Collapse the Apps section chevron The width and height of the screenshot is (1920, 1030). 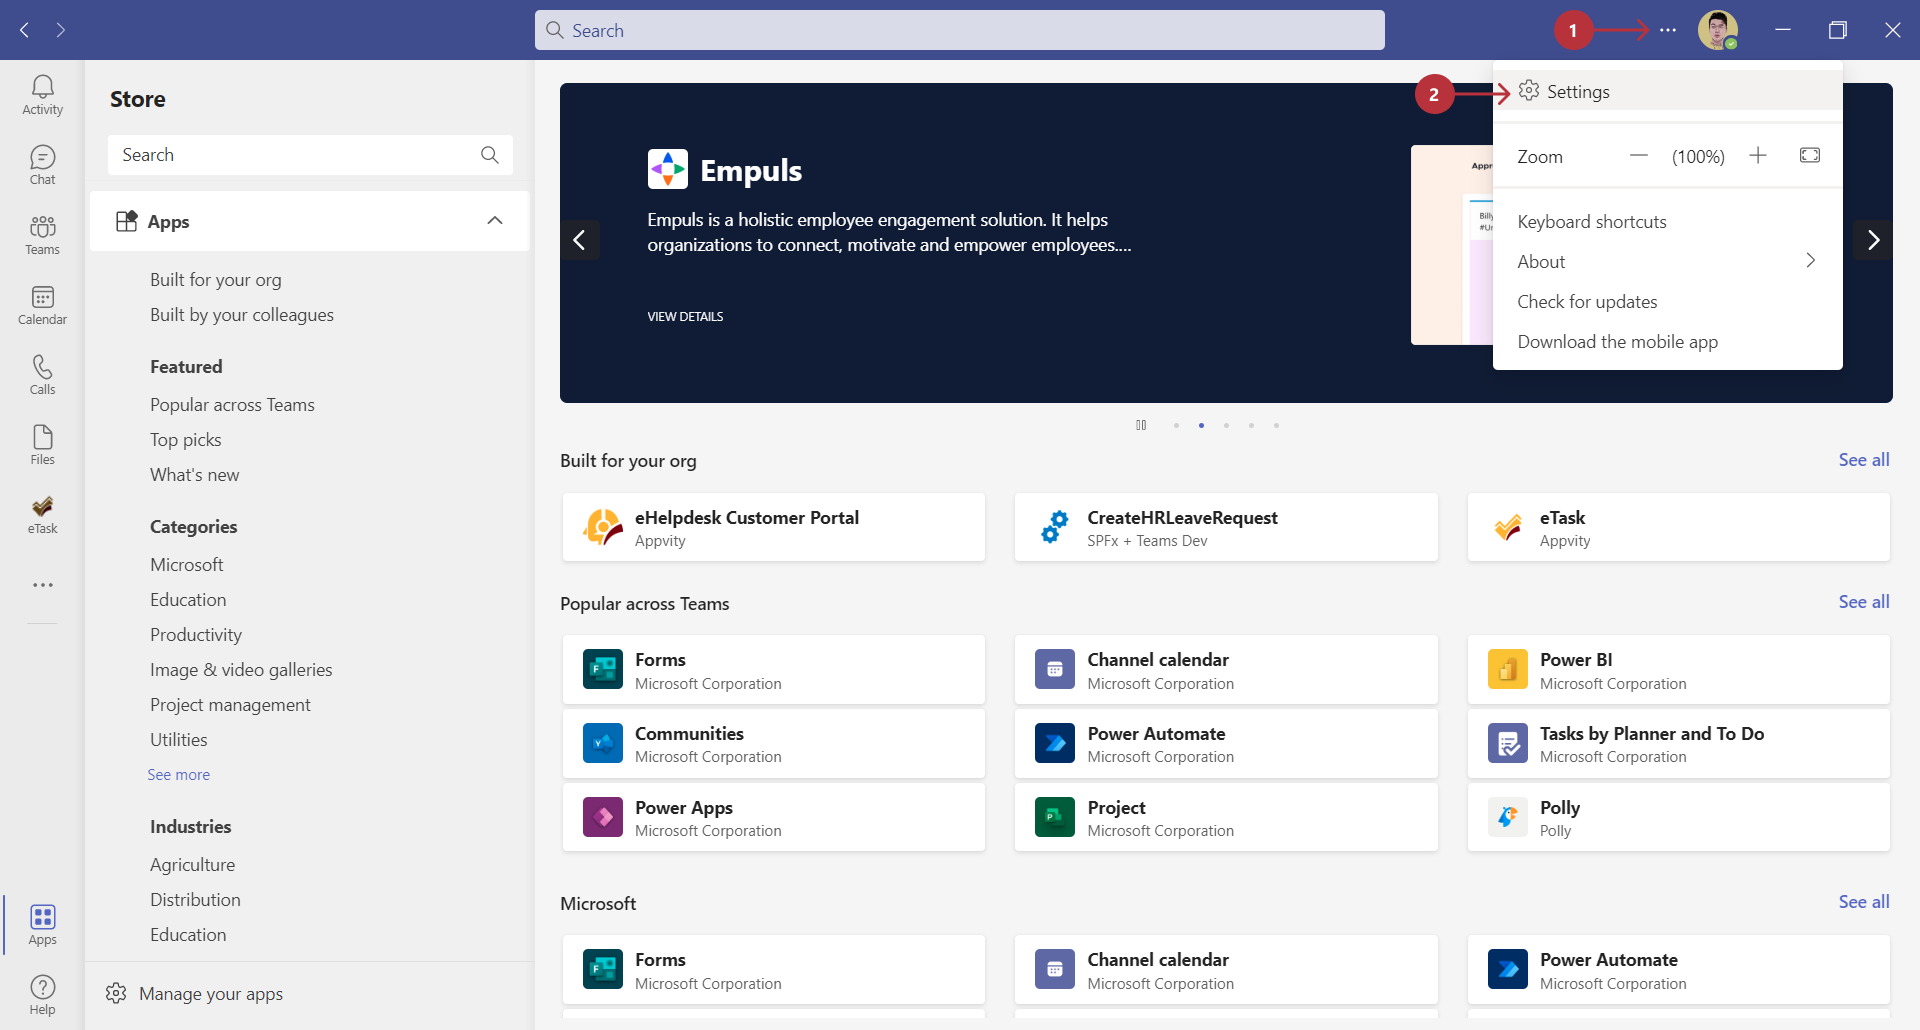coord(495,221)
